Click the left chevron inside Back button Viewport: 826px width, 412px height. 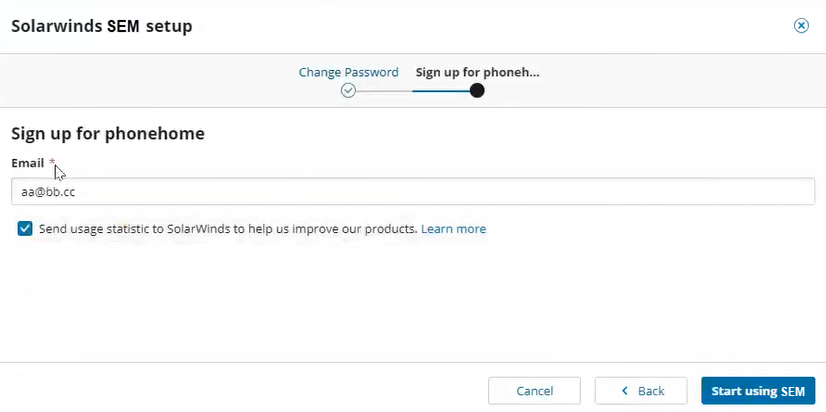[x=625, y=391]
